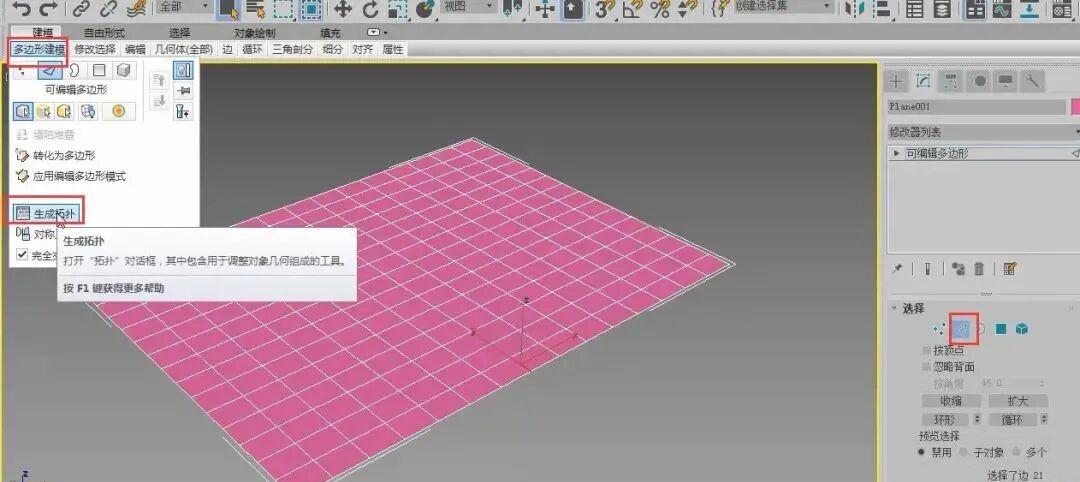Image resolution: width=1080 pixels, height=482 pixels.
Task: Select Polygon sub-object level in ribbon
Action: tap(99, 70)
